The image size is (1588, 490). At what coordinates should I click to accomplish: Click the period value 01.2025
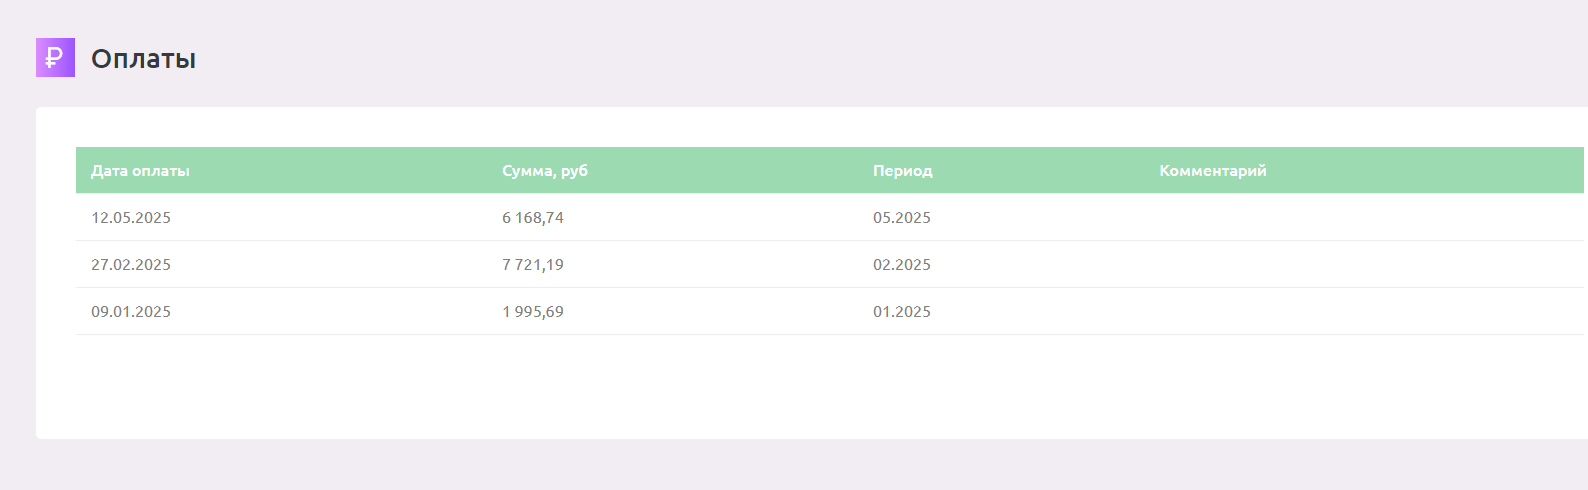[x=902, y=312]
